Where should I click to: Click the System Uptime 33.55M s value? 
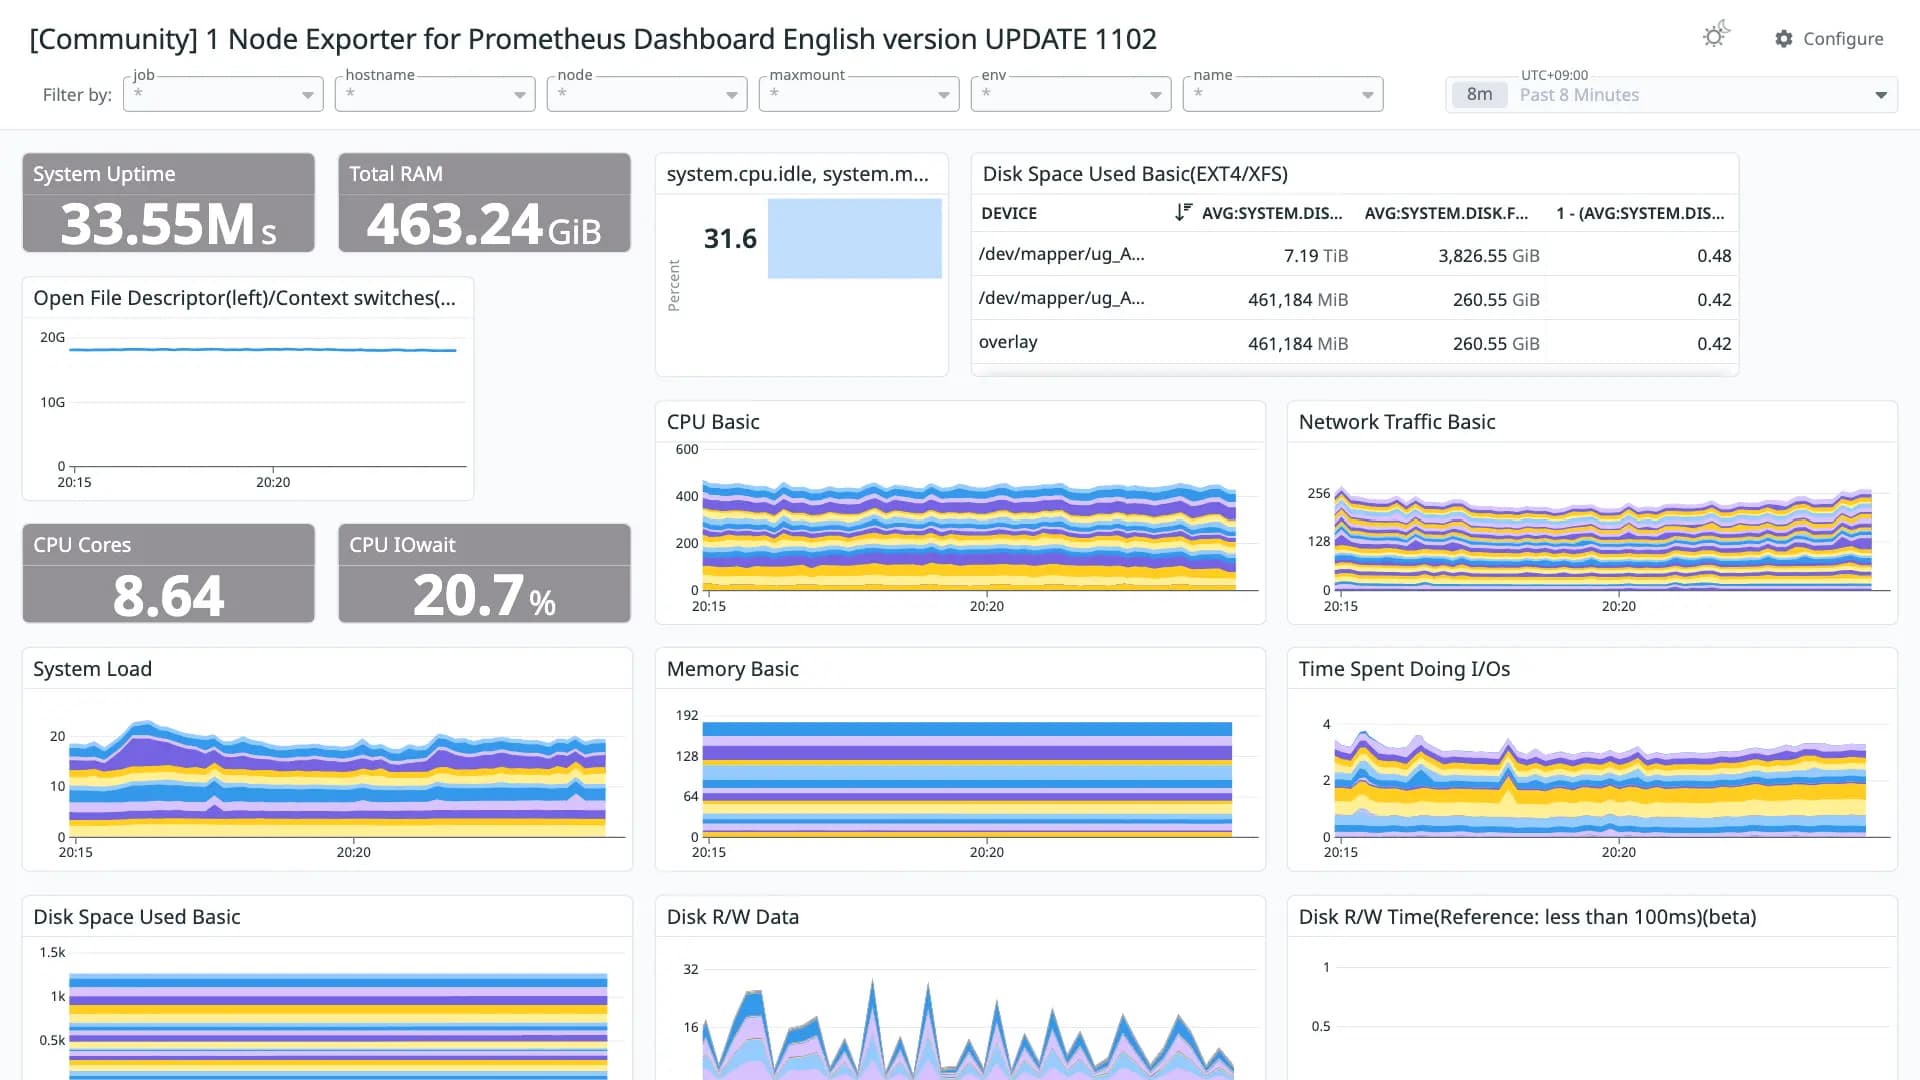(168, 223)
